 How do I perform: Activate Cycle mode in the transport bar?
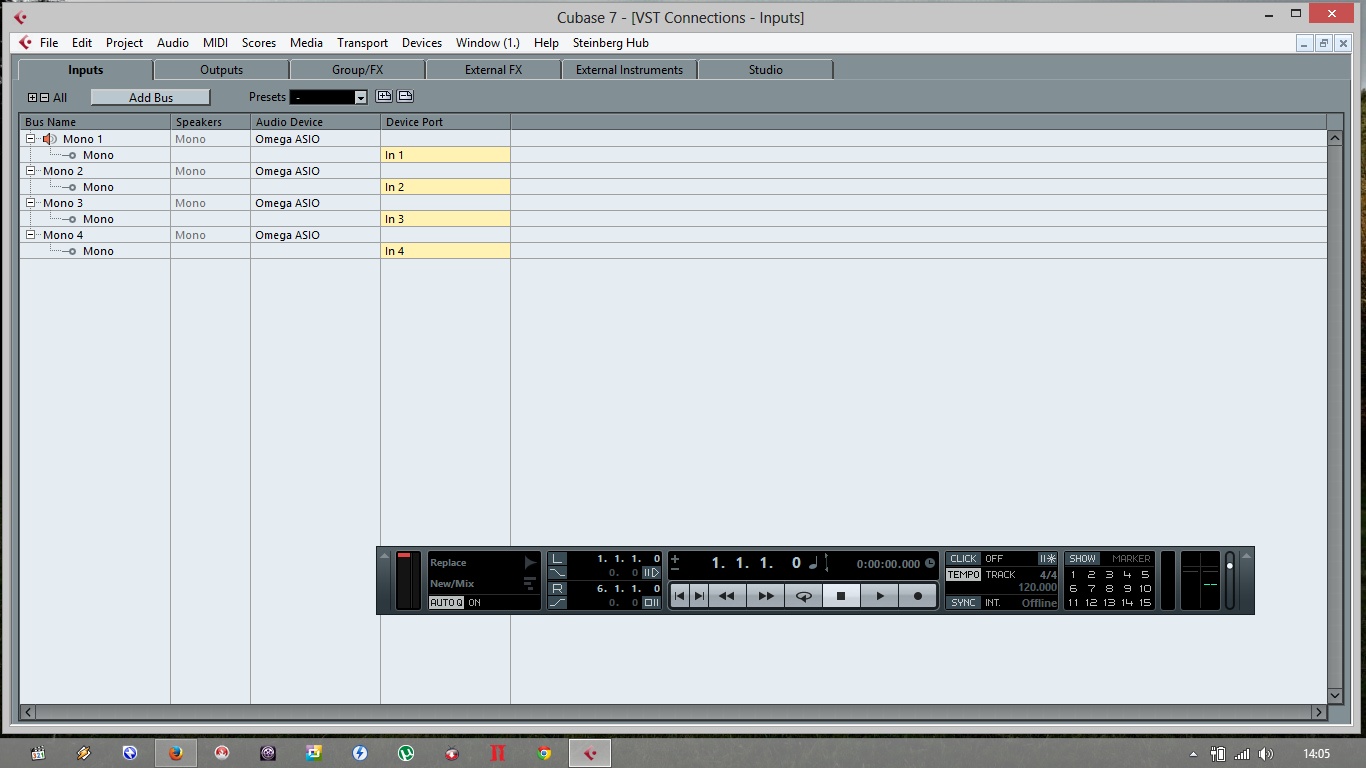click(x=804, y=595)
